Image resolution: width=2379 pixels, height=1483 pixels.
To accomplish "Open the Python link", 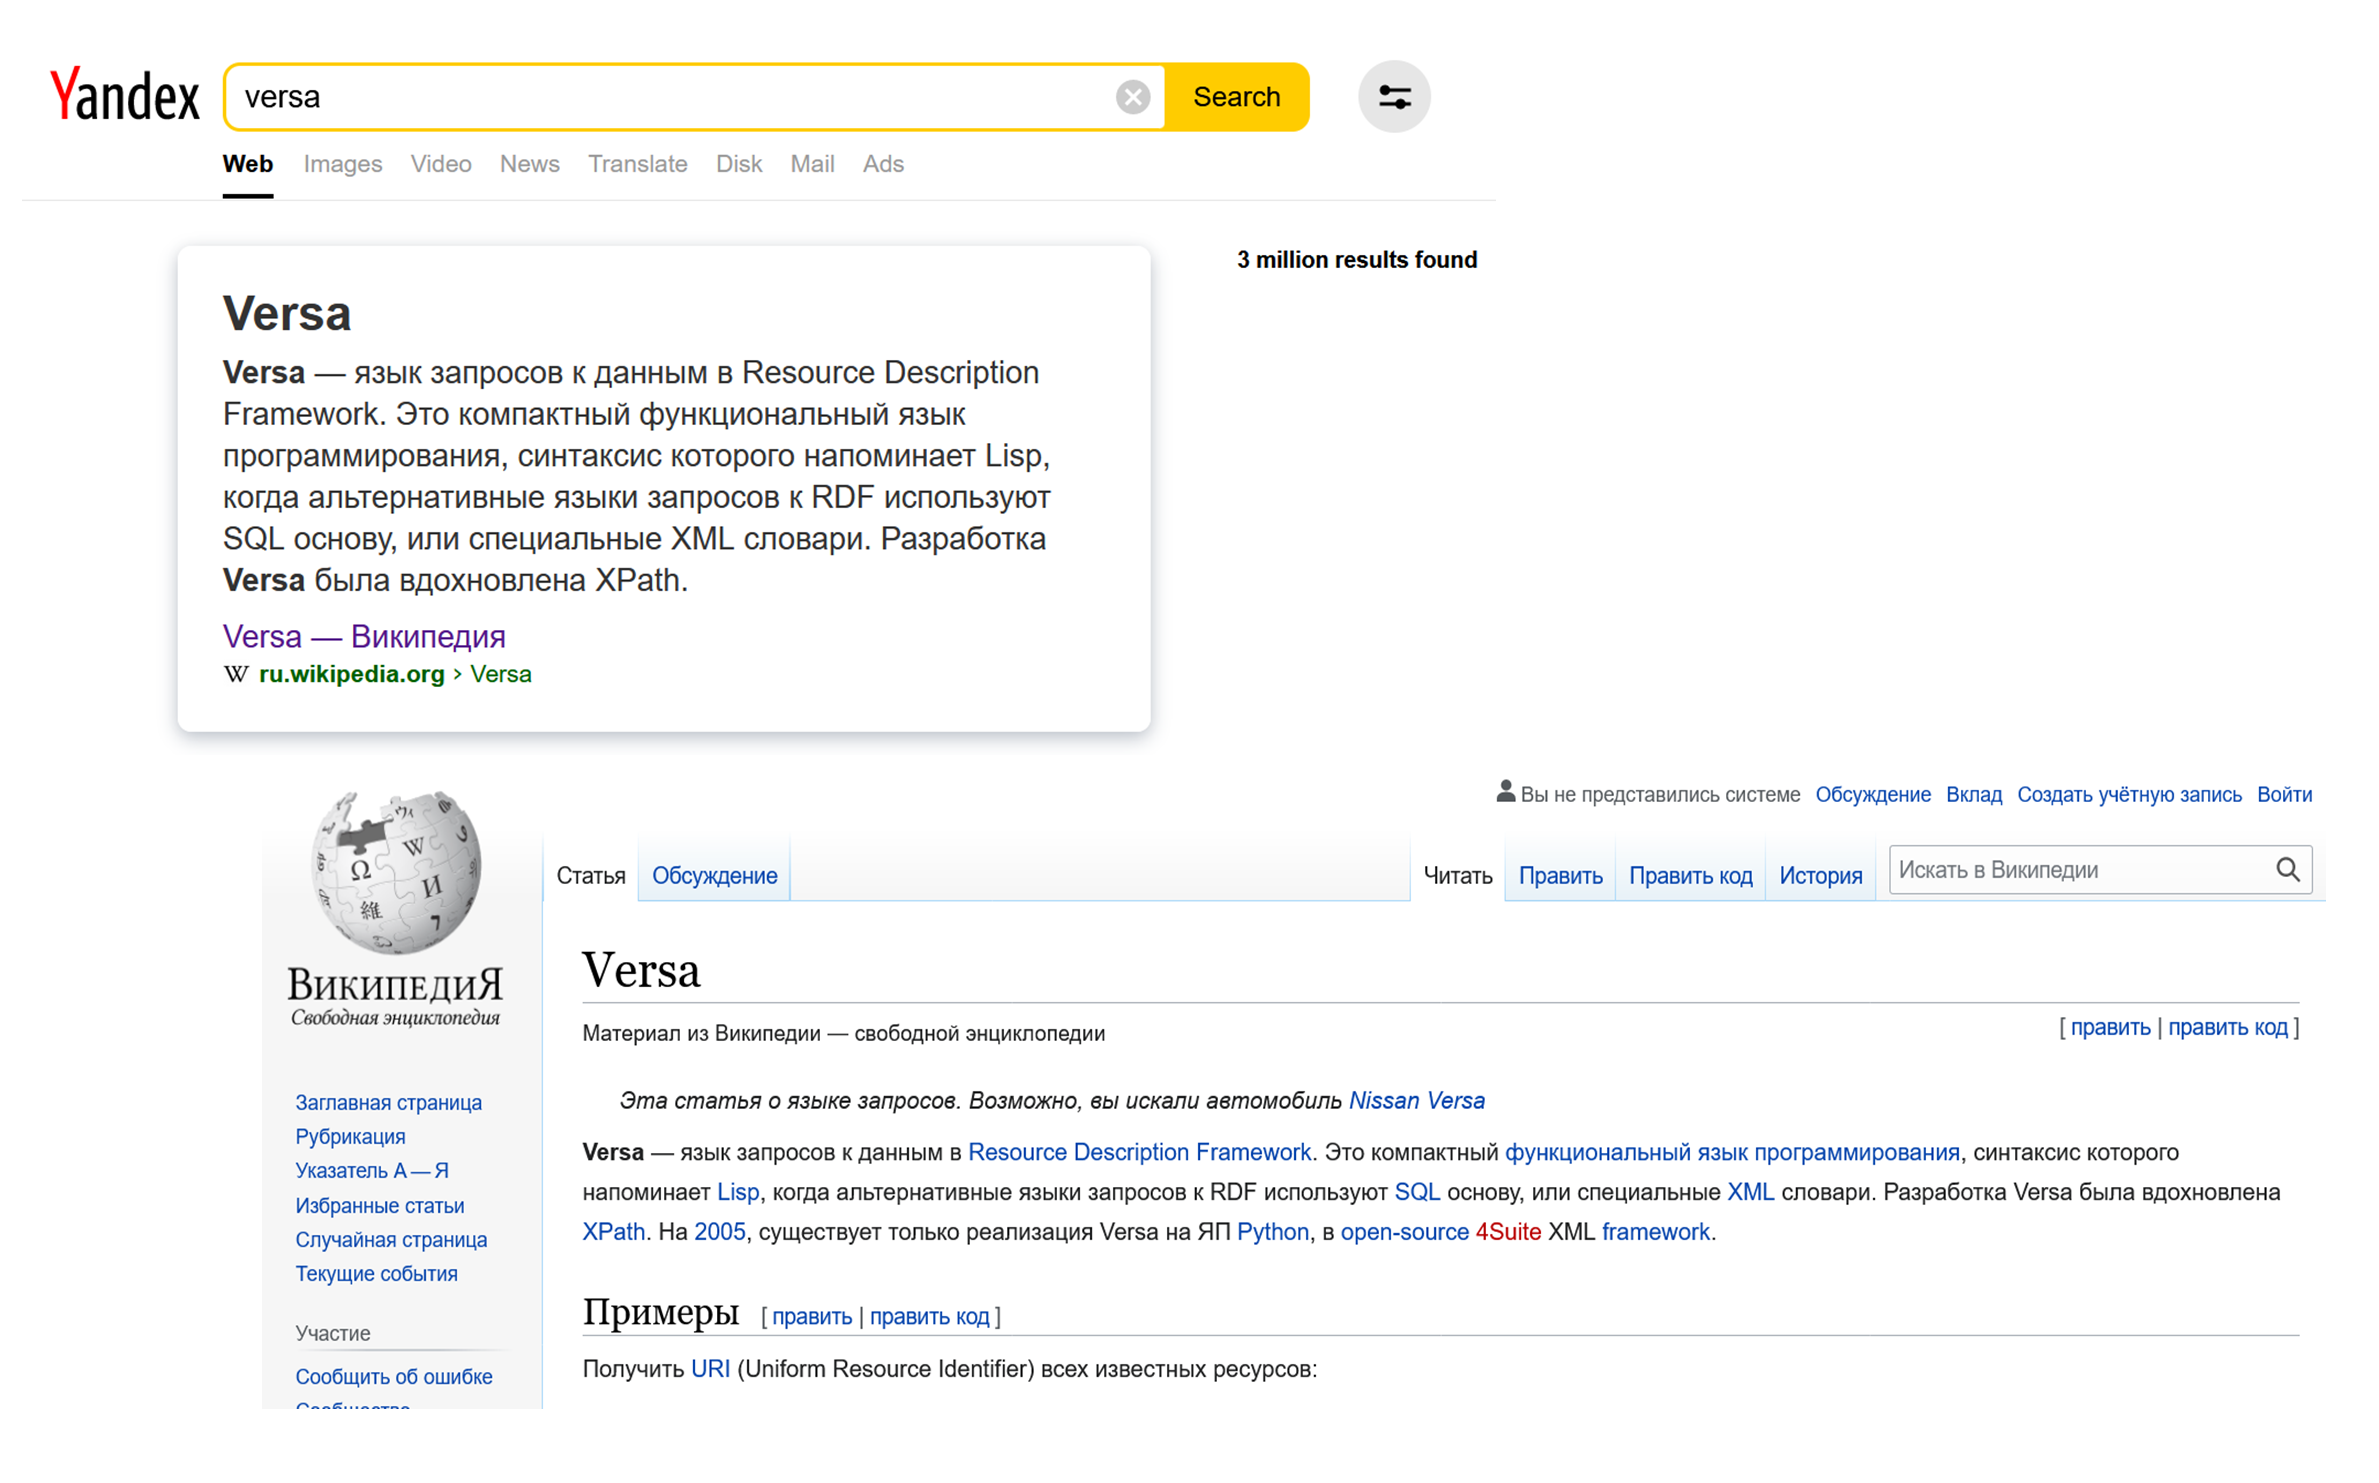I will tap(1272, 1232).
